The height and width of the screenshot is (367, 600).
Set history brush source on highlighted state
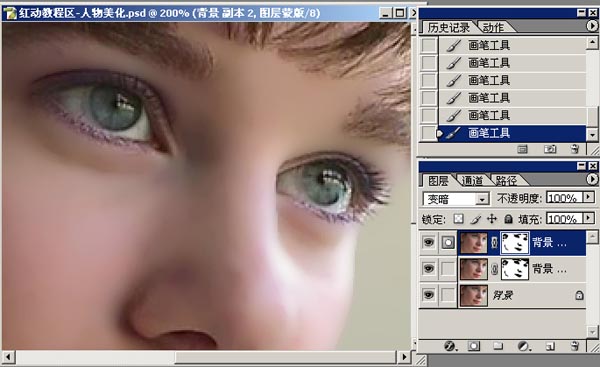click(428, 133)
